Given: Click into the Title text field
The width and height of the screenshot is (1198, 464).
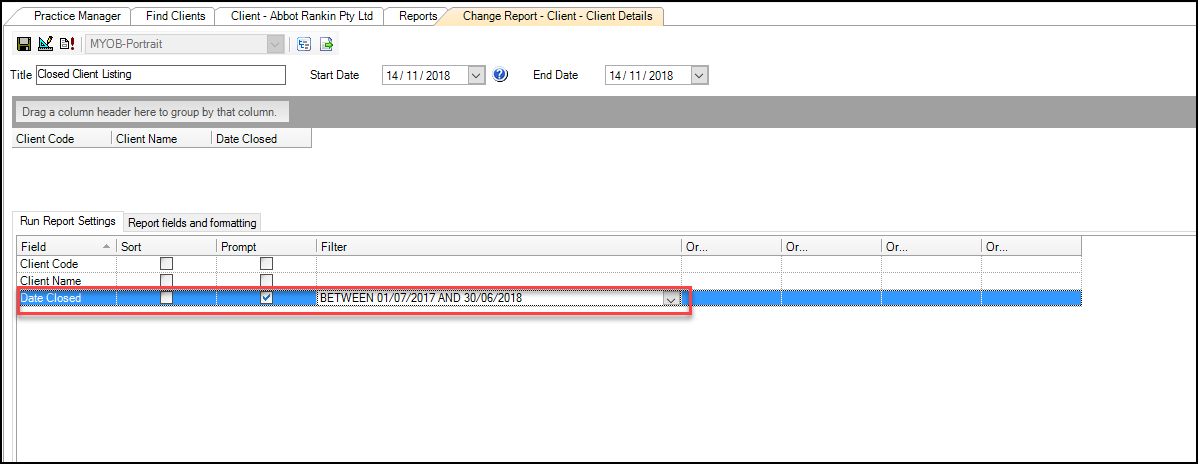Looking at the screenshot, I should tap(160, 75).
